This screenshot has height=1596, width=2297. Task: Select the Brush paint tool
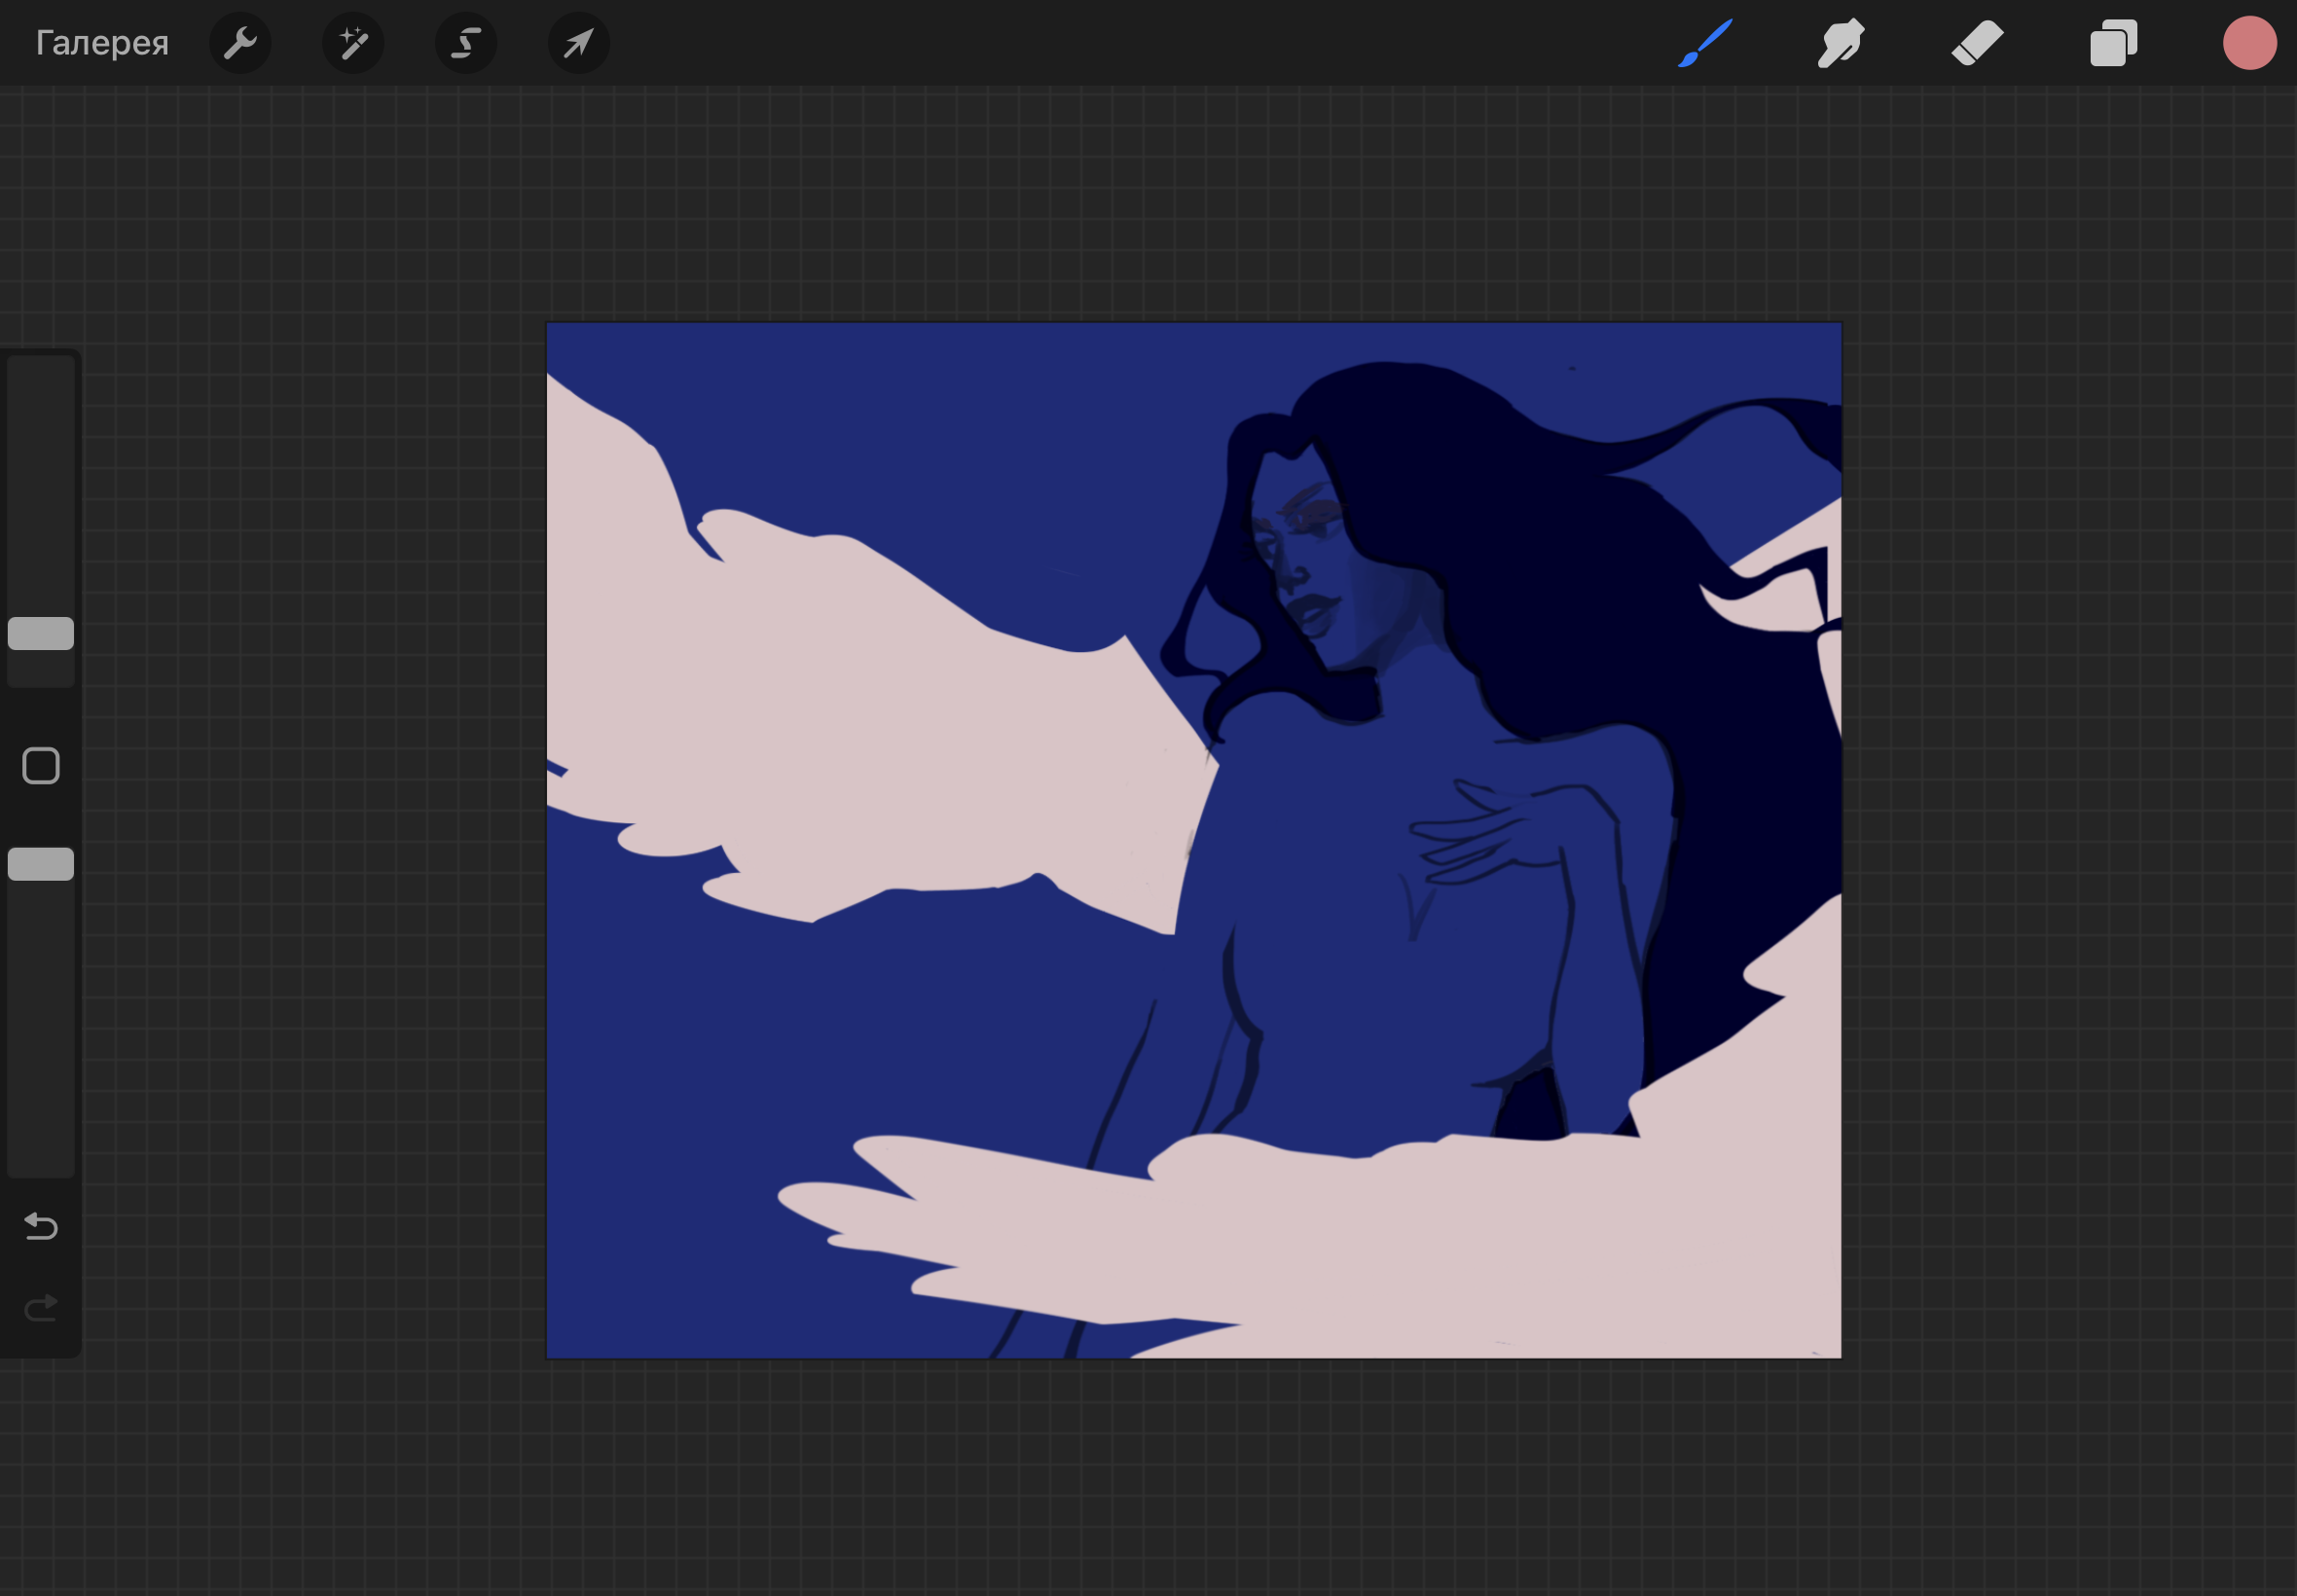click(1705, 43)
